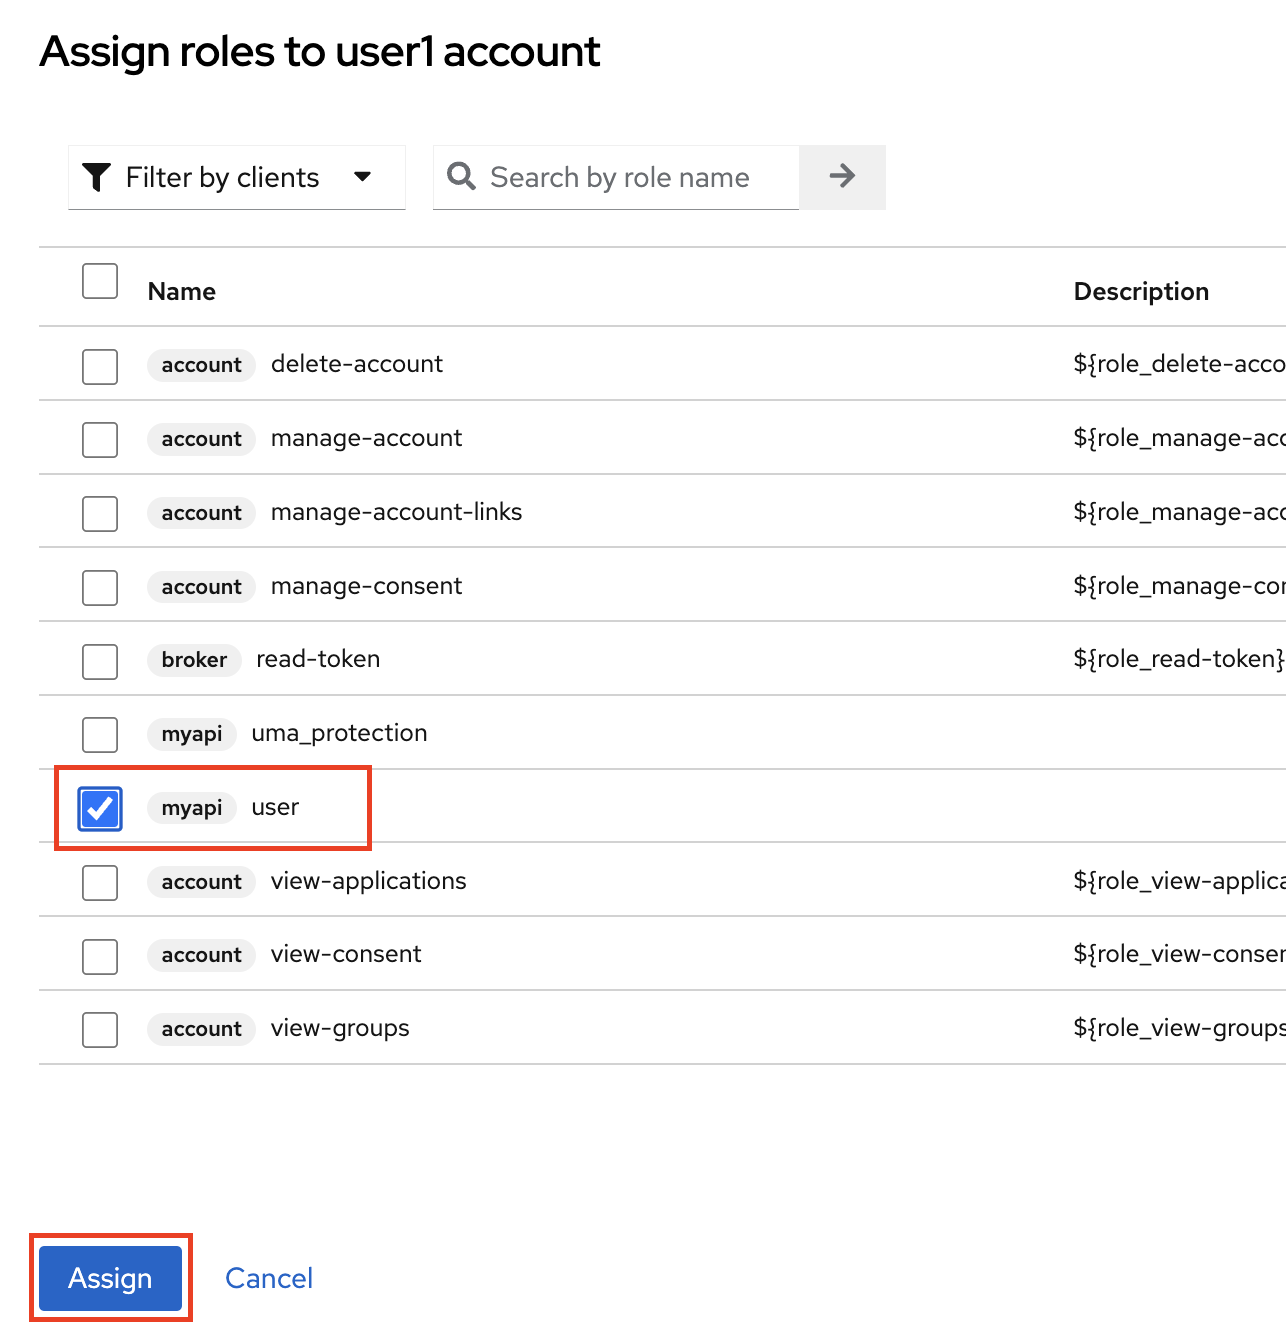Uncheck the myapi user role checkbox
This screenshot has width=1286, height=1332.
(100, 809)
